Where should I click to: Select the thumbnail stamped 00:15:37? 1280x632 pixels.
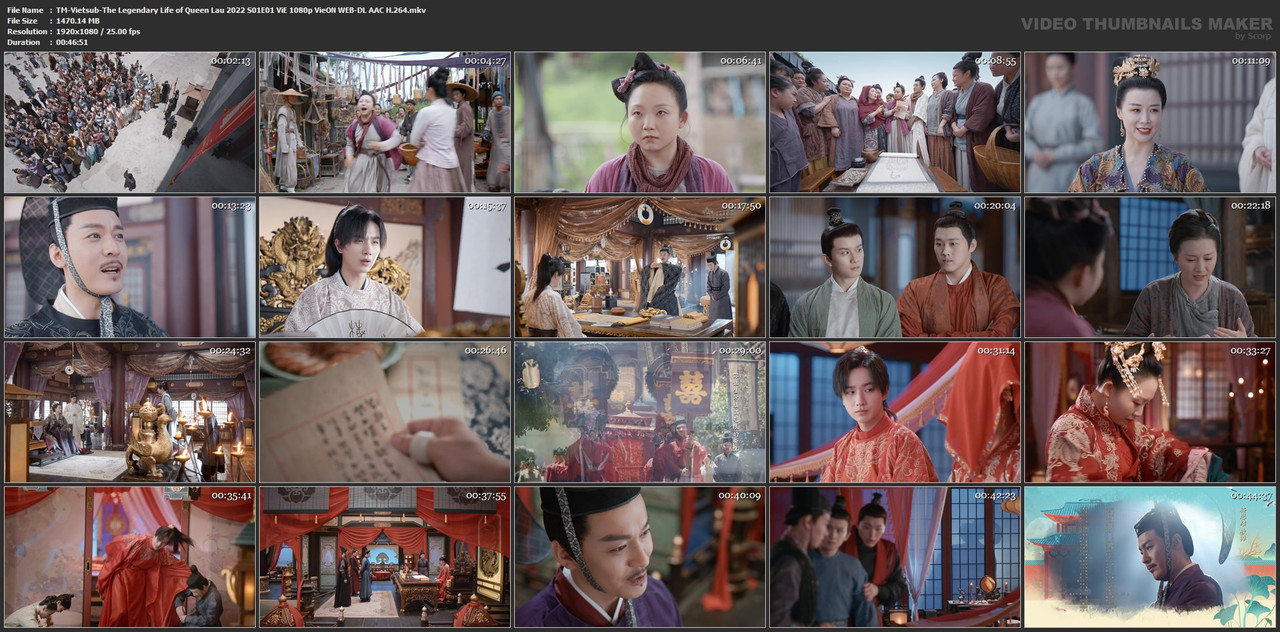385,267
